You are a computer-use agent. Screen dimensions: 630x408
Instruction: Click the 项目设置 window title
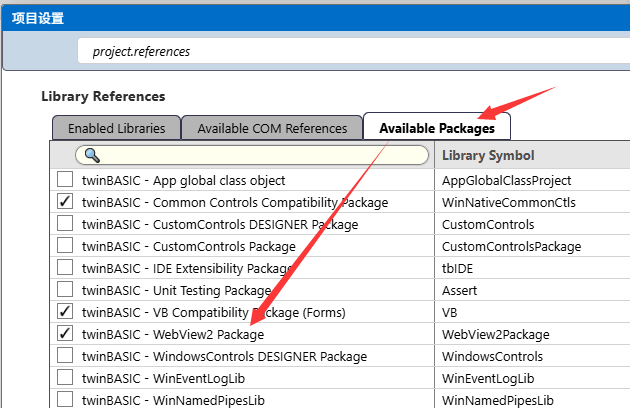38,18
